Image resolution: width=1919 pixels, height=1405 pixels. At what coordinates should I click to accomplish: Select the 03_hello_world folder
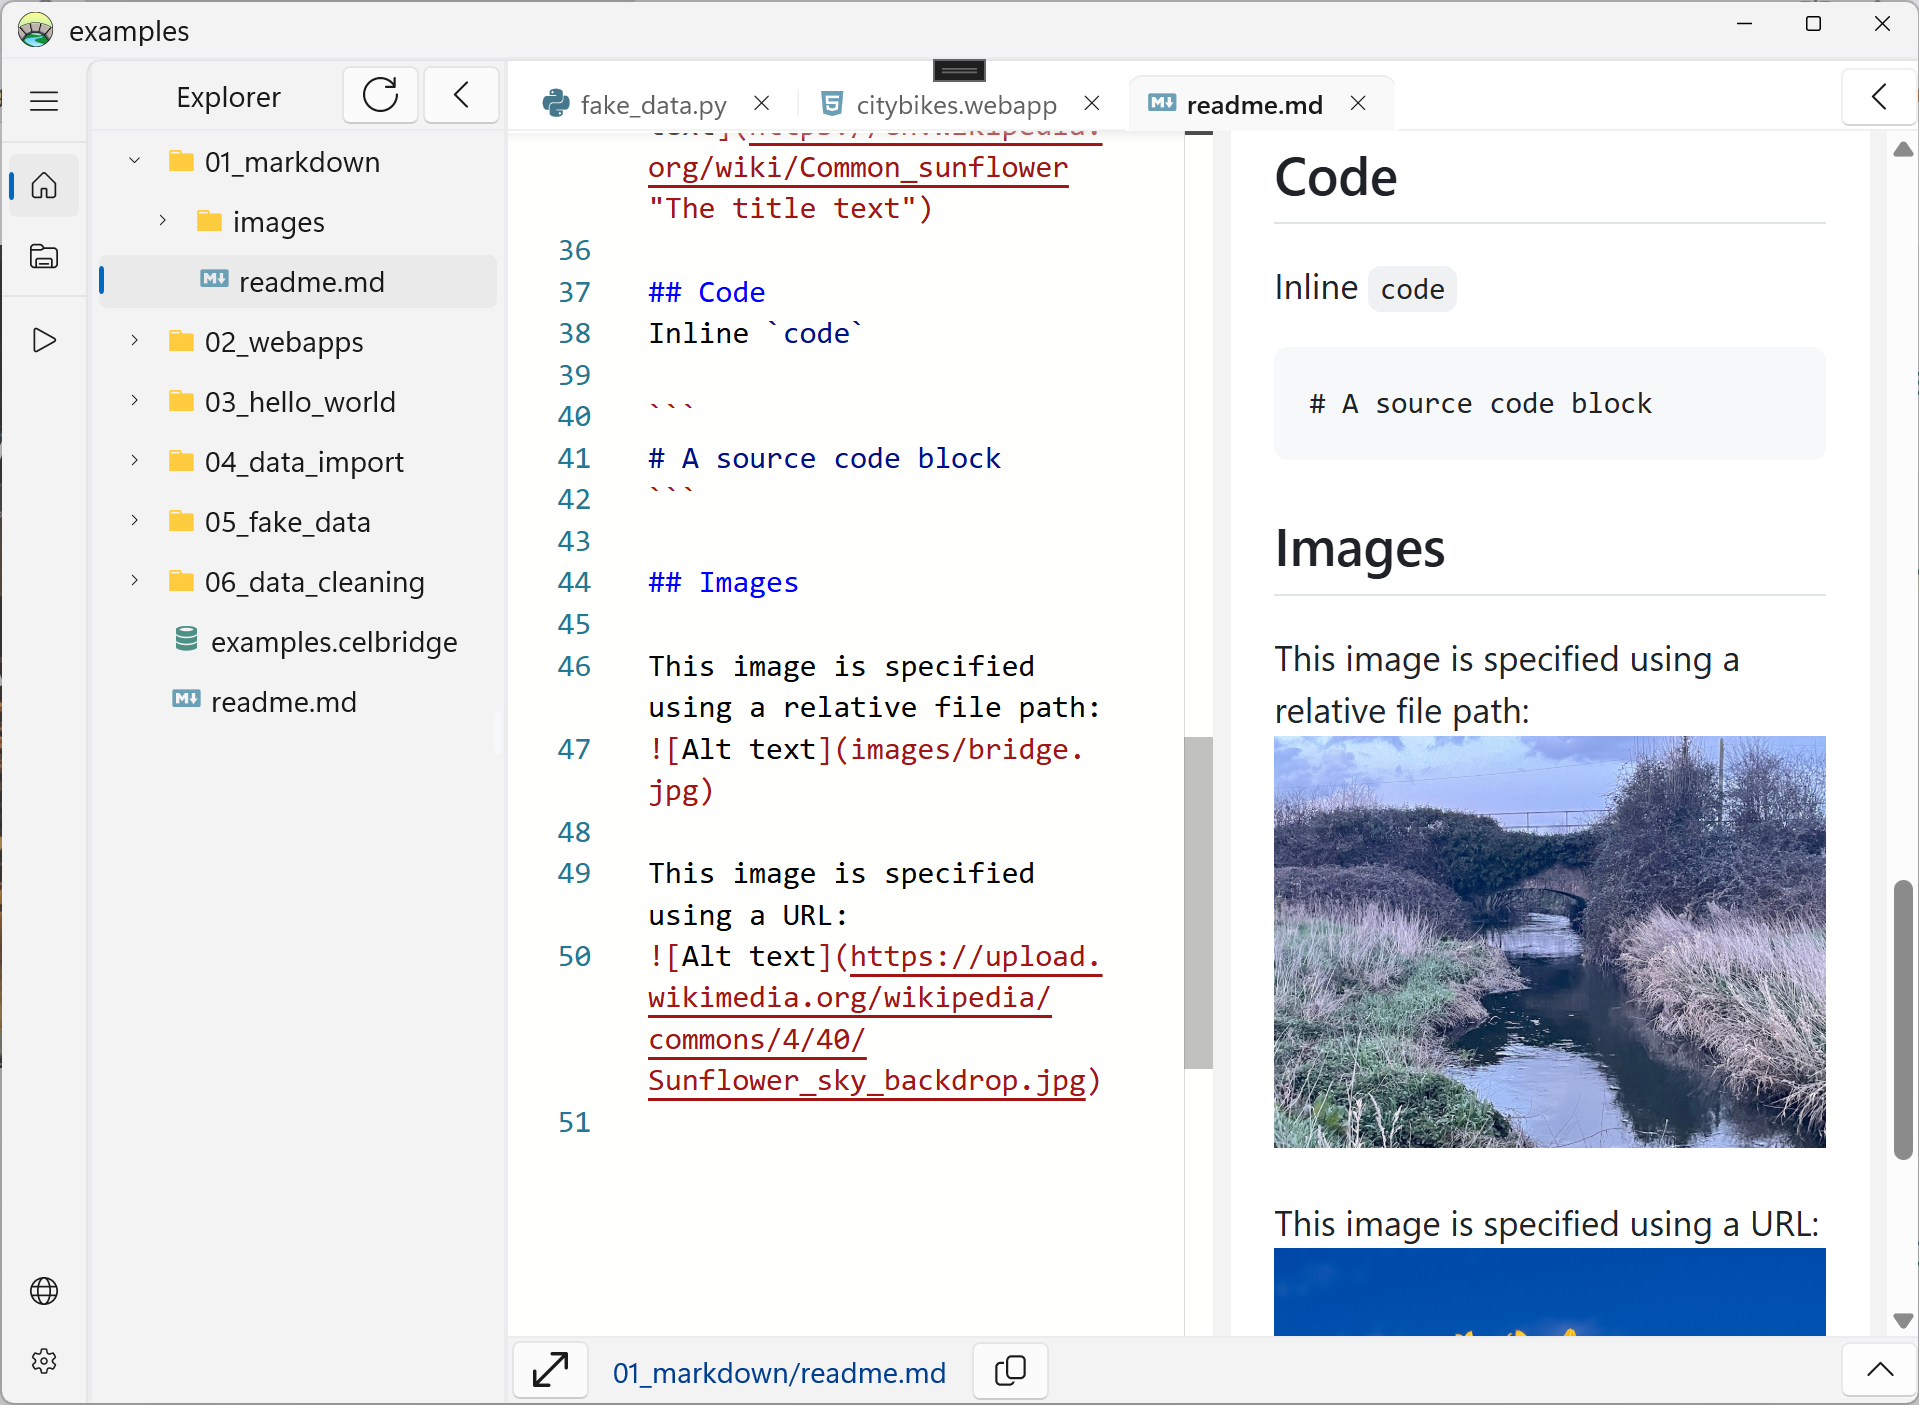pyautogui.click(x=300, y=402)
